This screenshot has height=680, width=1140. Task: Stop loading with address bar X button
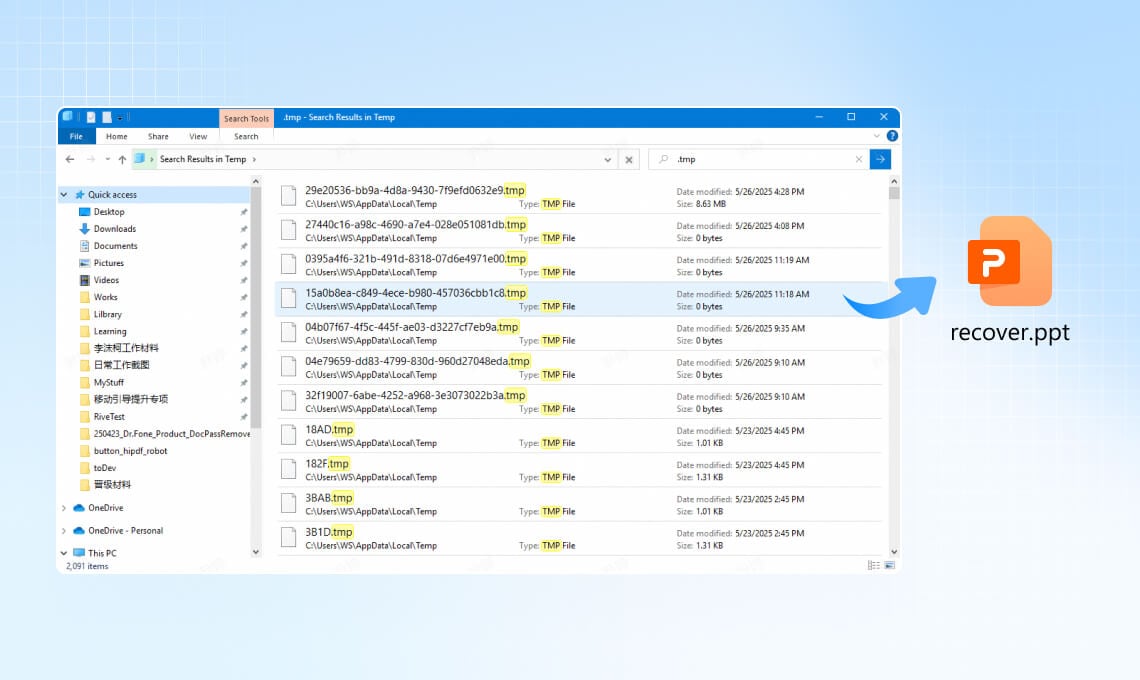(629, 159)
